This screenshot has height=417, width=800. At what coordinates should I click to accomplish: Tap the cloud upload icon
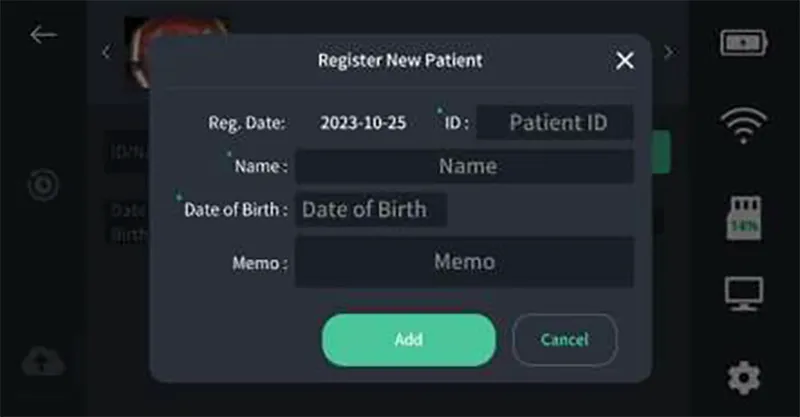click(x=43, y=360)
